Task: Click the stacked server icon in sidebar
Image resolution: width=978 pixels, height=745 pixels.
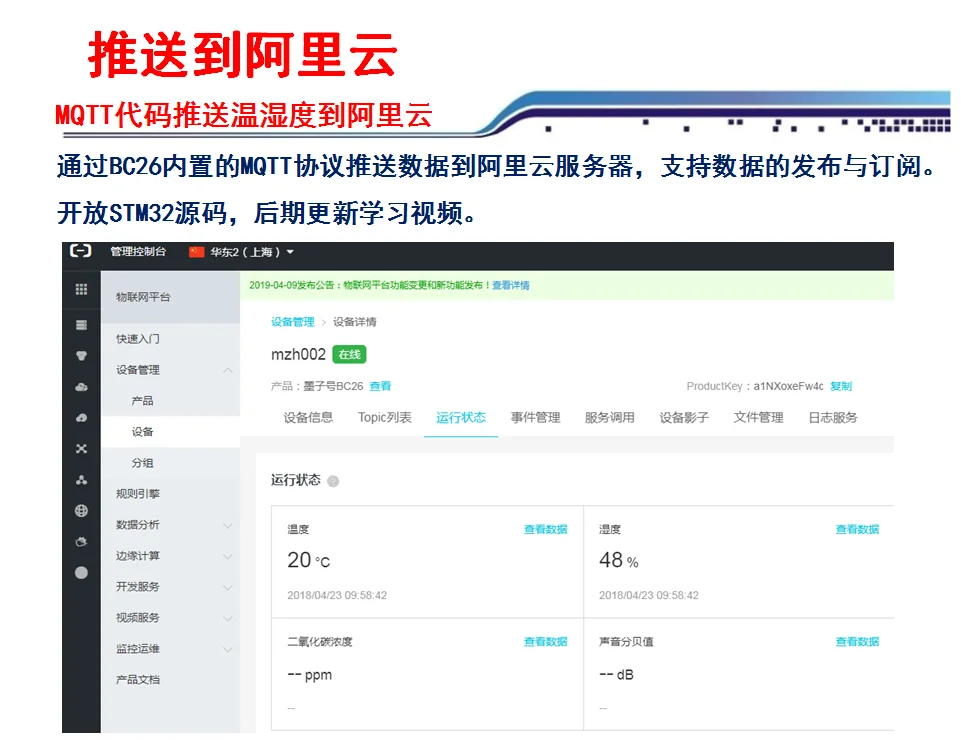Action: pyautogui.click(x=81, y=325)
